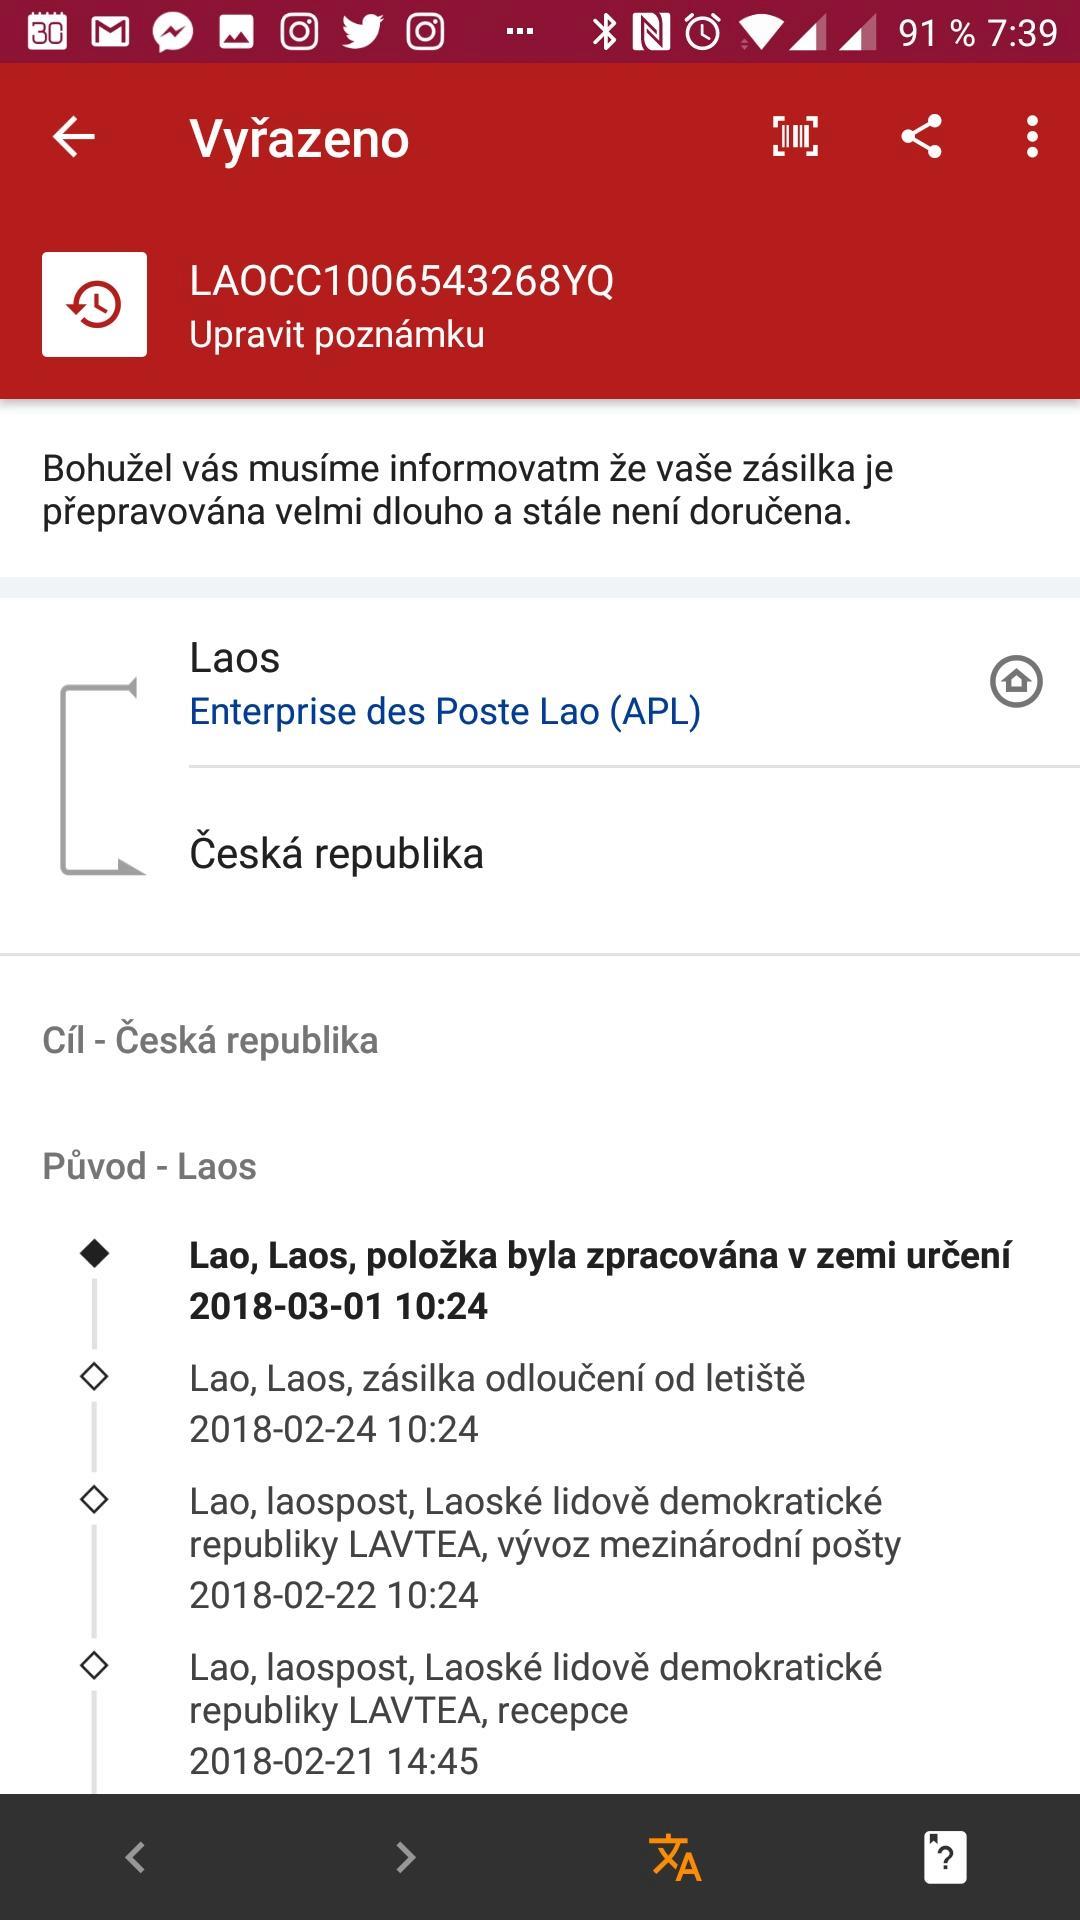Open the three-dot overflow menu

point(1032,137)
